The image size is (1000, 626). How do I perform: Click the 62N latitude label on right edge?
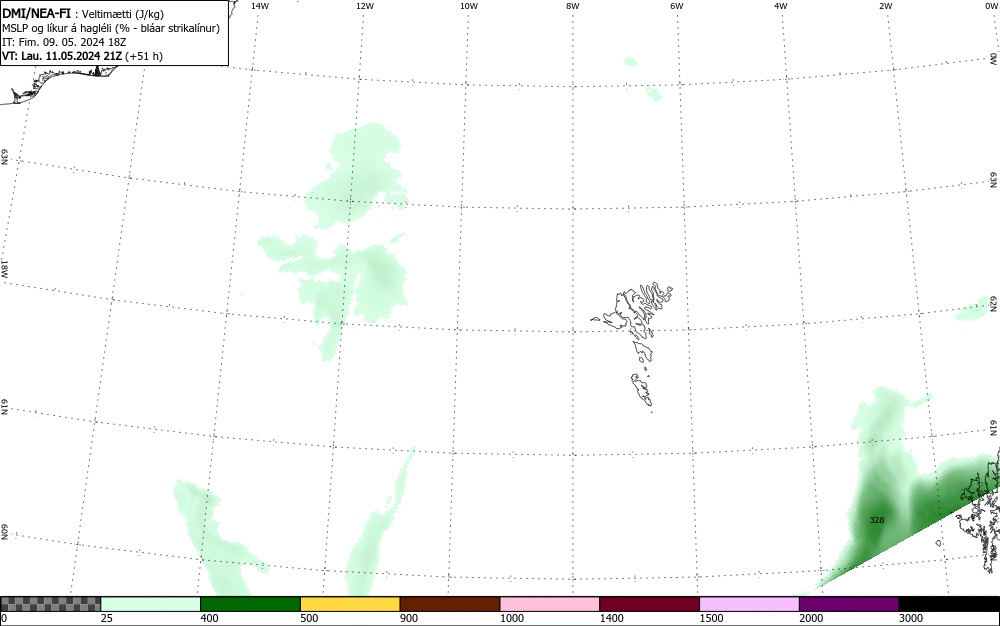(994, 303)
